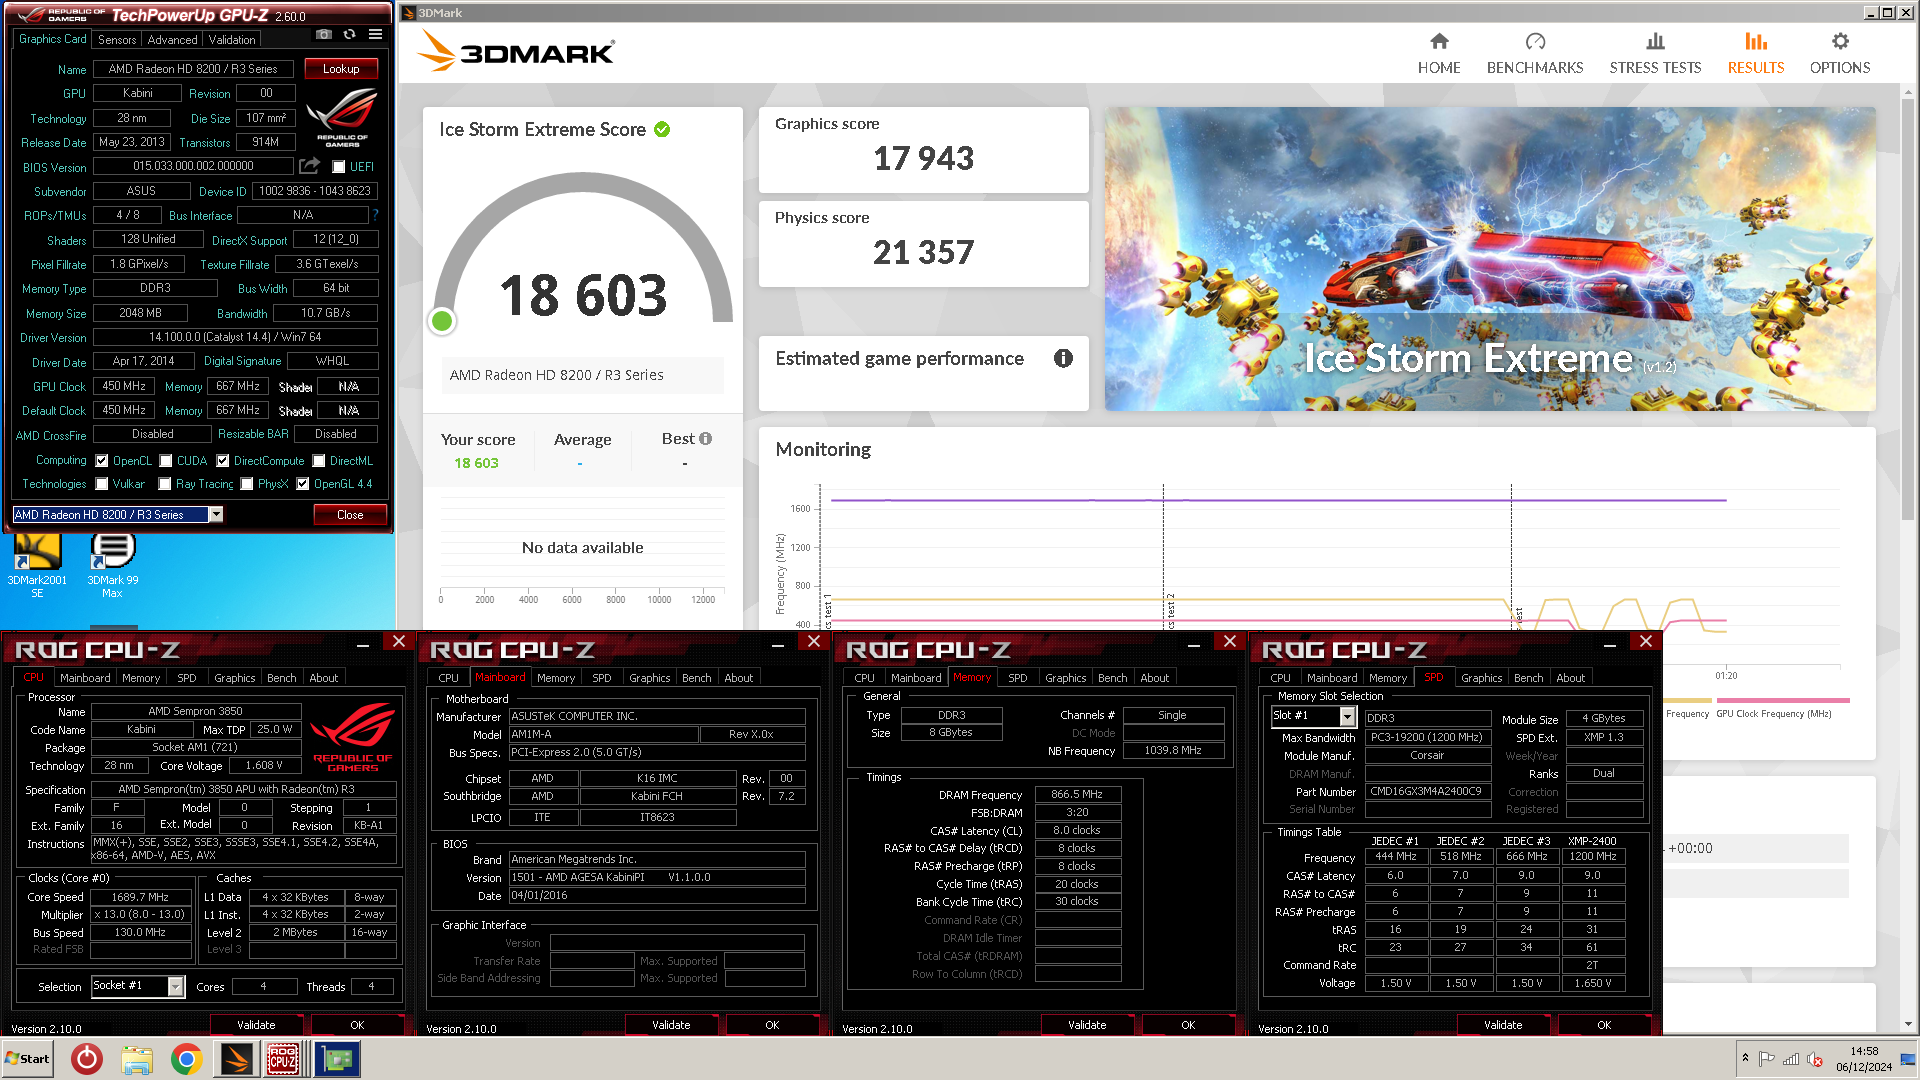
Task: Click OK in the SPD CPU-Z window
Action: [1604, 1025]
